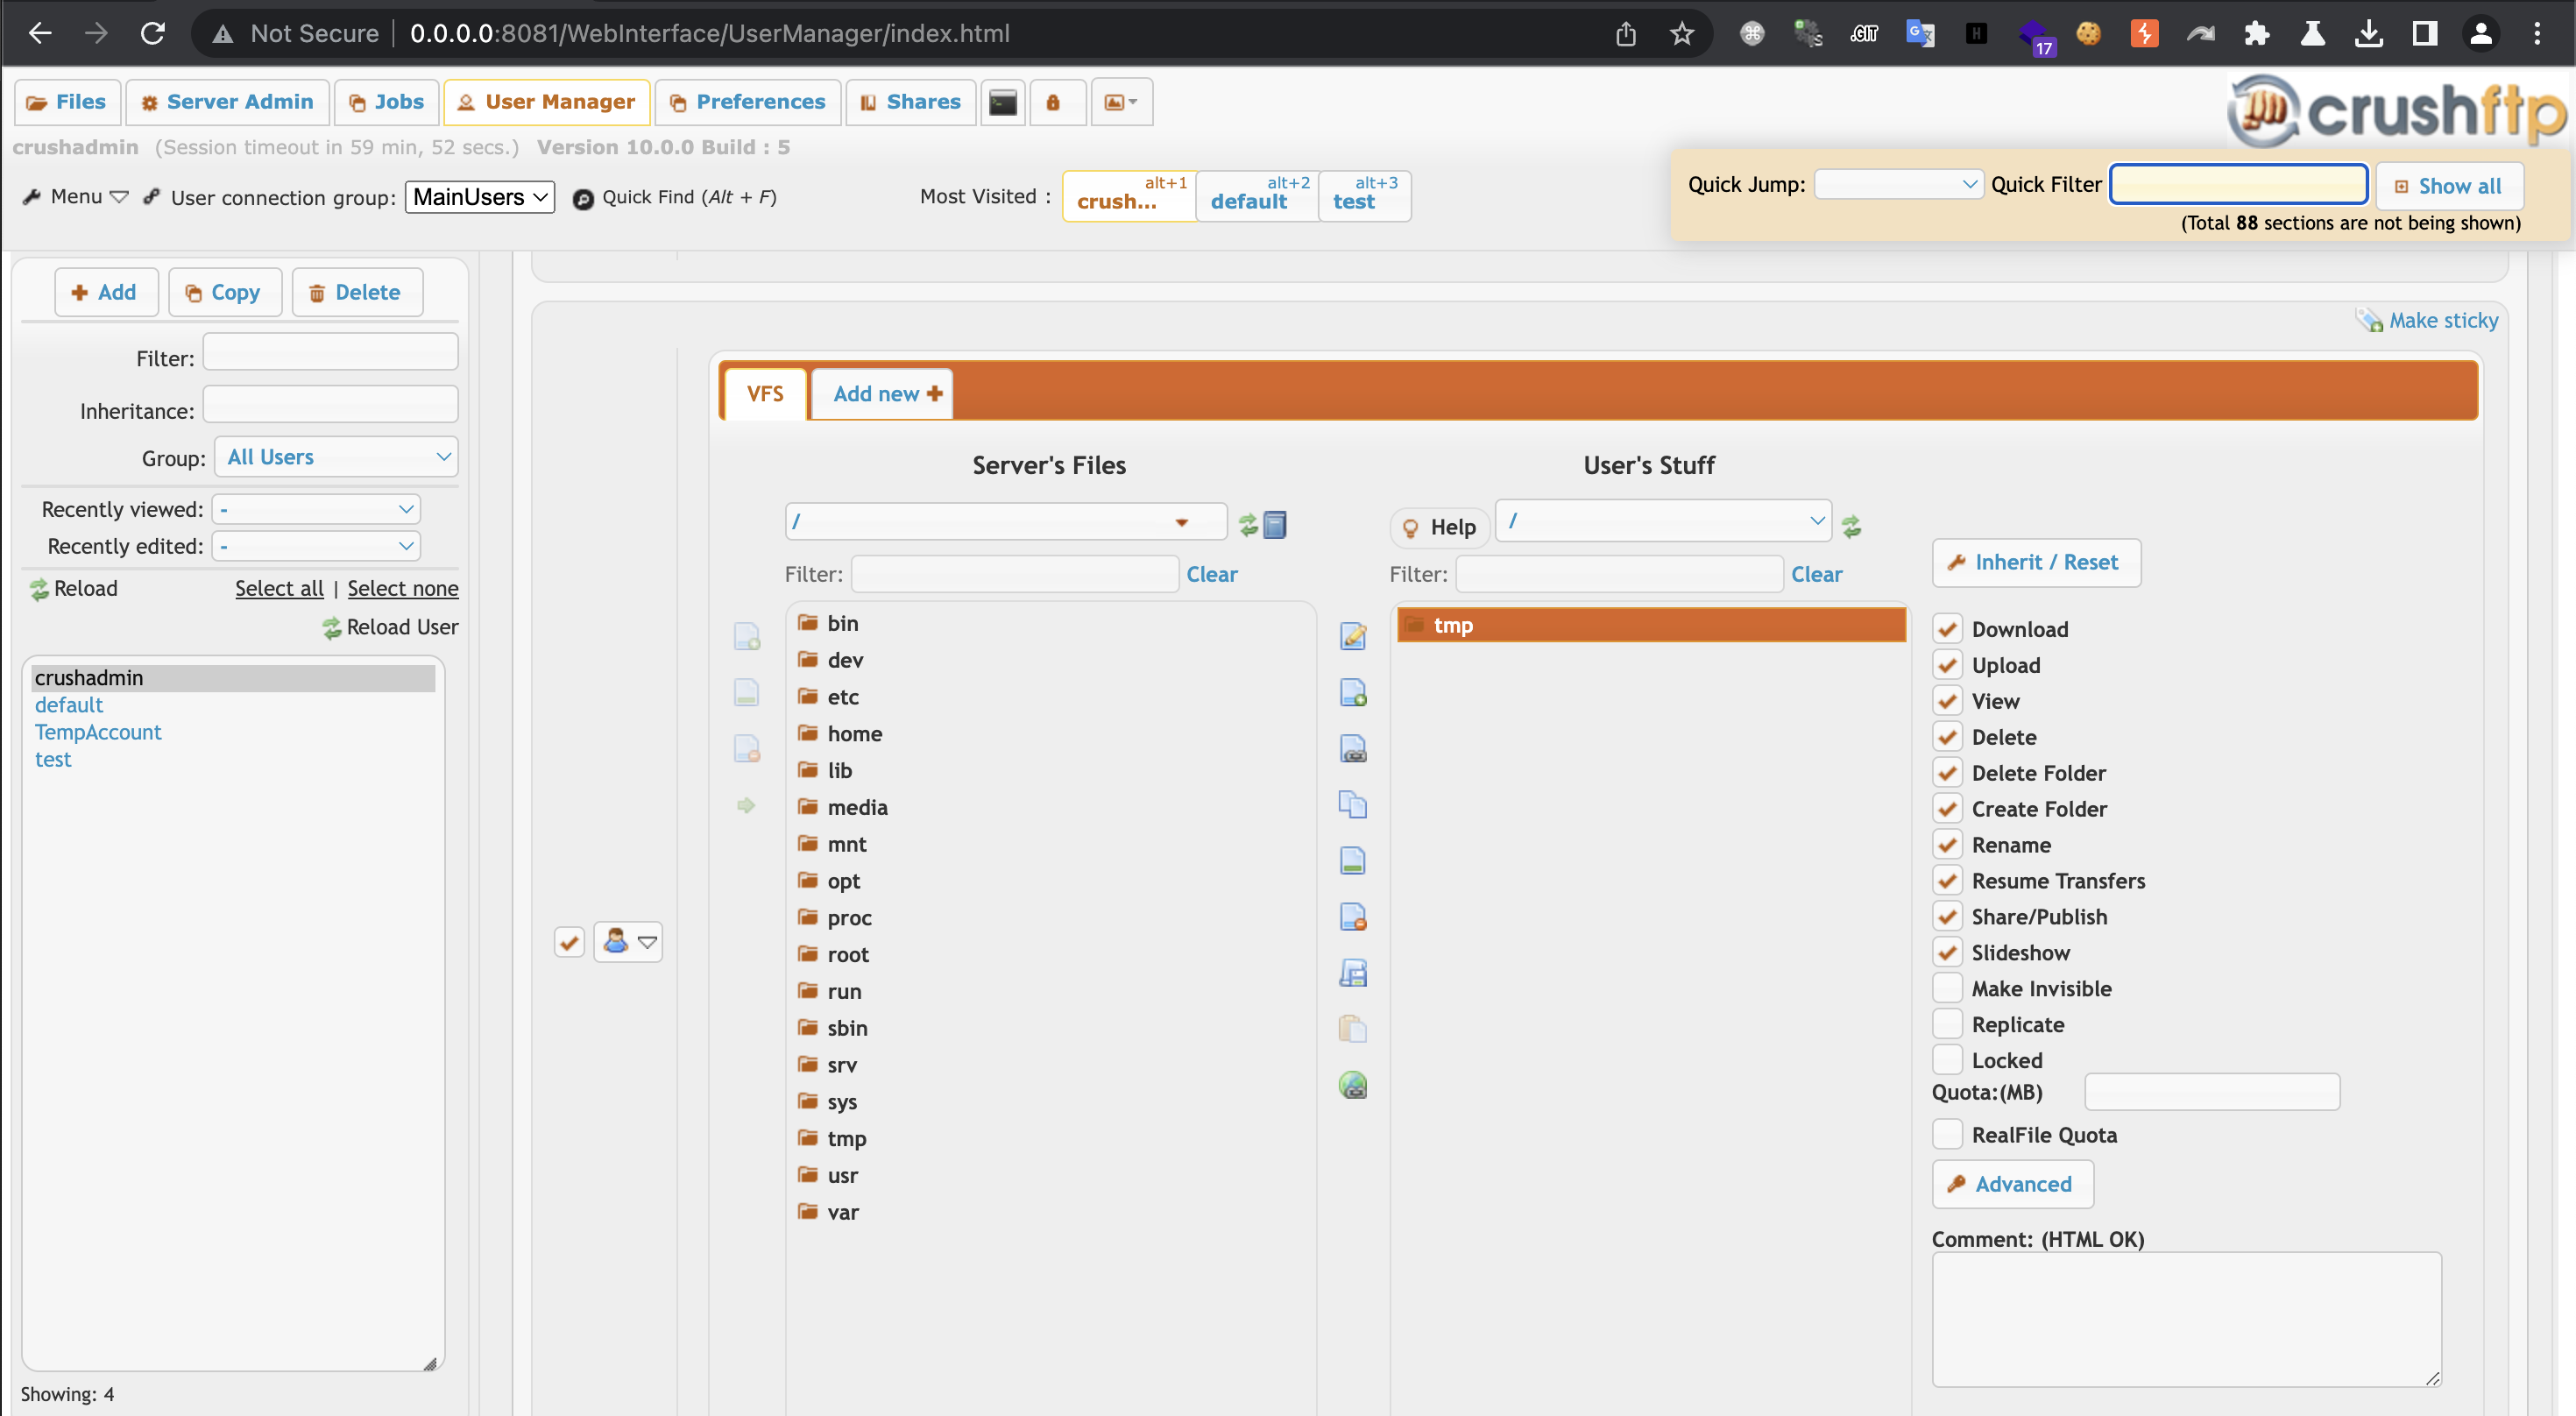This screenshot has width=2576, height=1416.
Task: Click the blue book icon by Server's Files path
Action: point(1275,525)
